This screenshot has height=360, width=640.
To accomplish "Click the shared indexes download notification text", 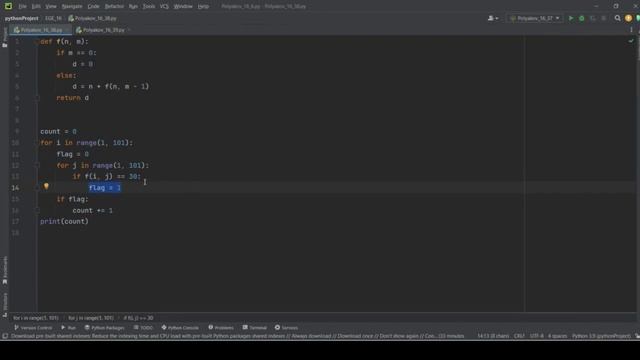I will (x=237, y=336).
